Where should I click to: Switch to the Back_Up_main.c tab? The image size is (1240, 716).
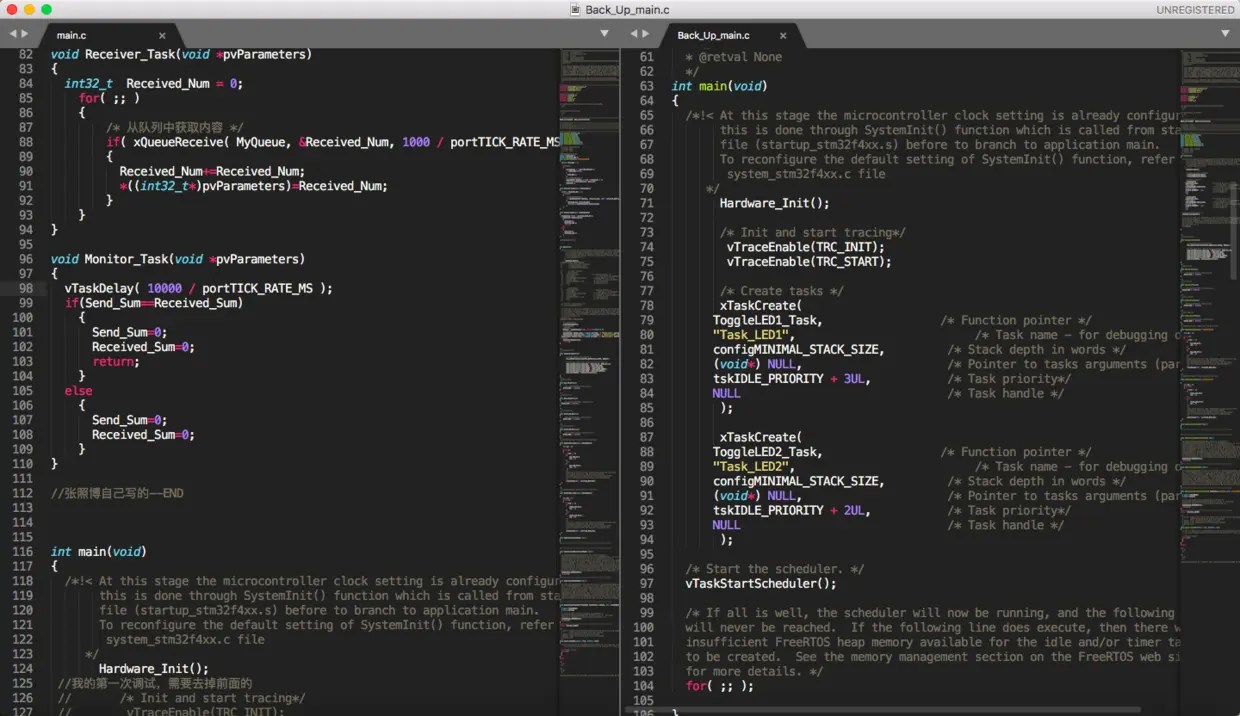(713, 36)
